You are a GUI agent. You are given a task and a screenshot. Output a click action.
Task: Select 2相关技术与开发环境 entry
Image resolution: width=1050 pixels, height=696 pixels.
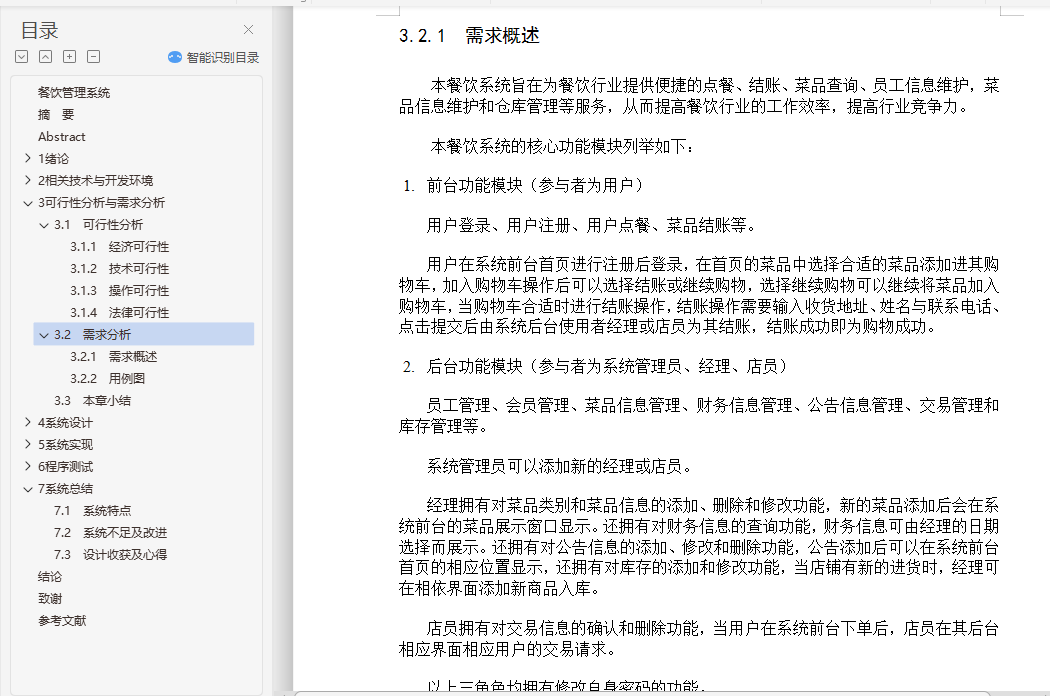tap(96, 180)
